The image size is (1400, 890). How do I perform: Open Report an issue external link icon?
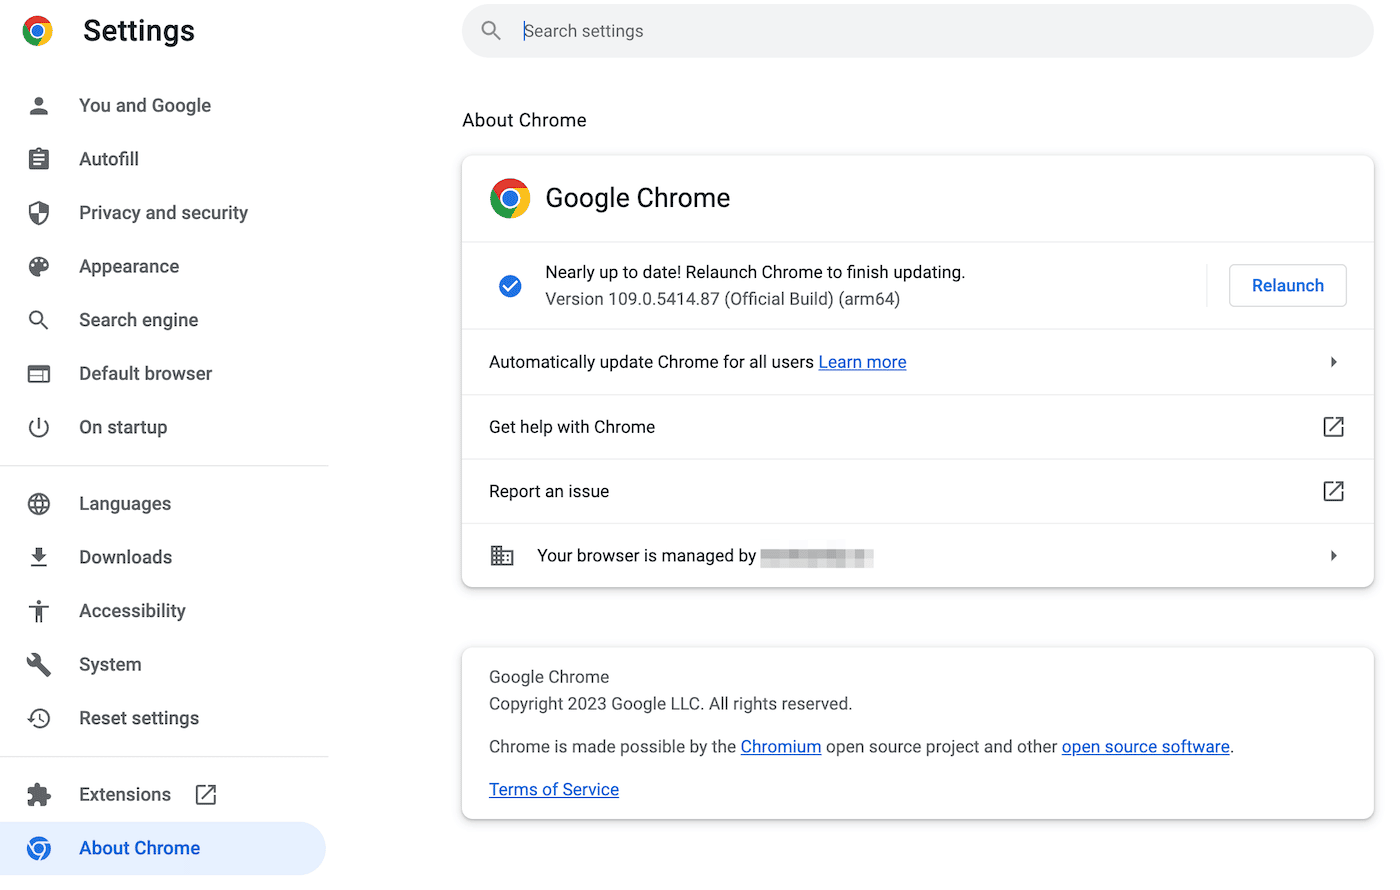pyautogui.click(x=1333, y=491)
